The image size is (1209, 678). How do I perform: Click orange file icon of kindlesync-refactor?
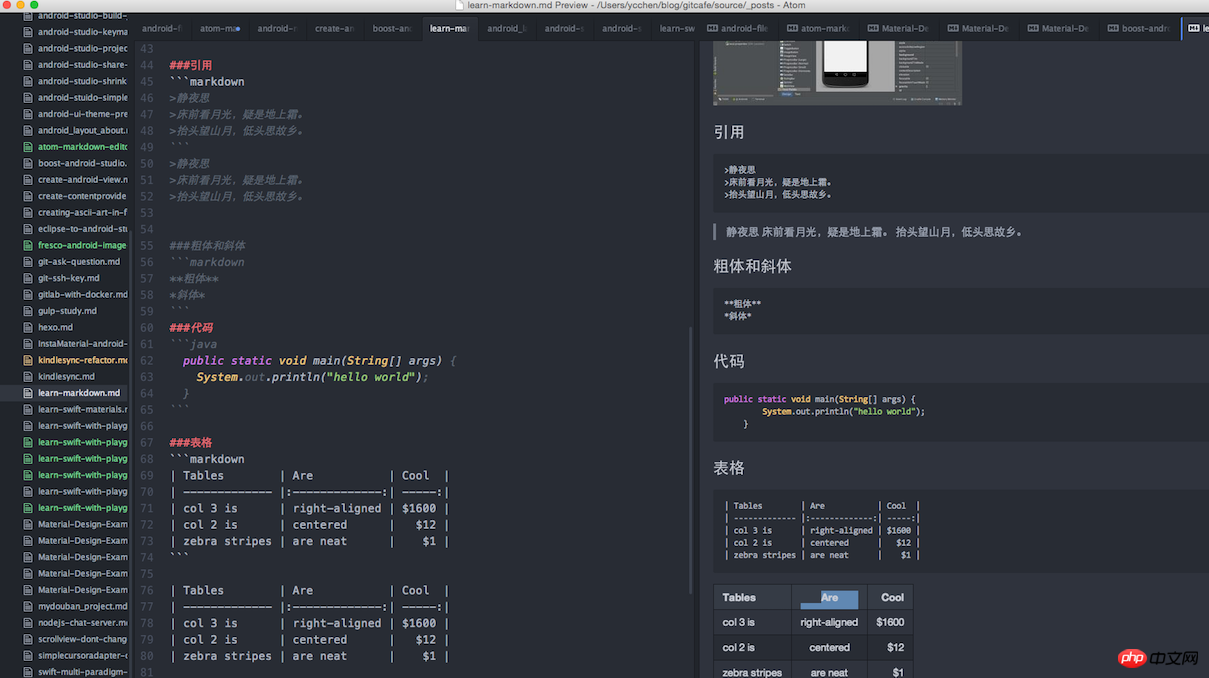(28, 360)
